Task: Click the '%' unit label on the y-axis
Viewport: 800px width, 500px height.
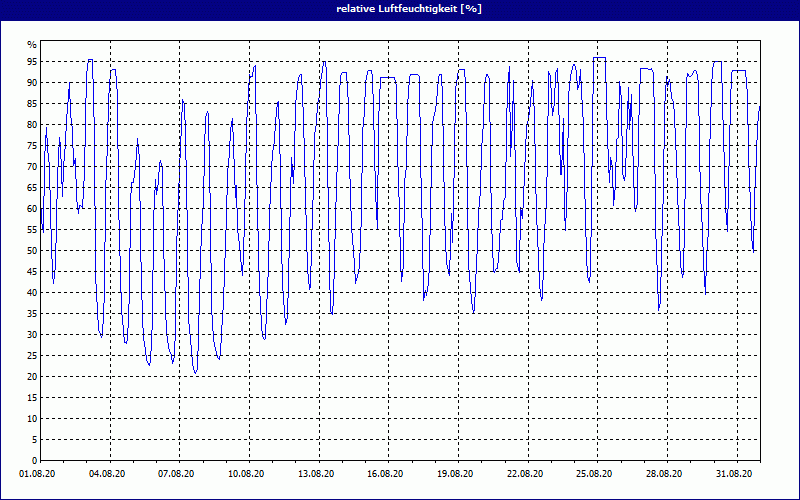Action: click(x=32, y=45)
